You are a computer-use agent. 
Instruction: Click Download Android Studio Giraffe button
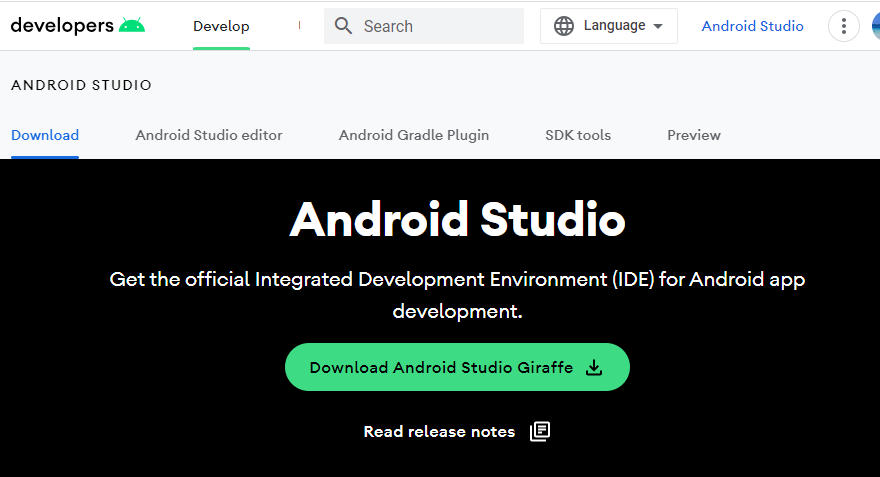click(457, 367)
